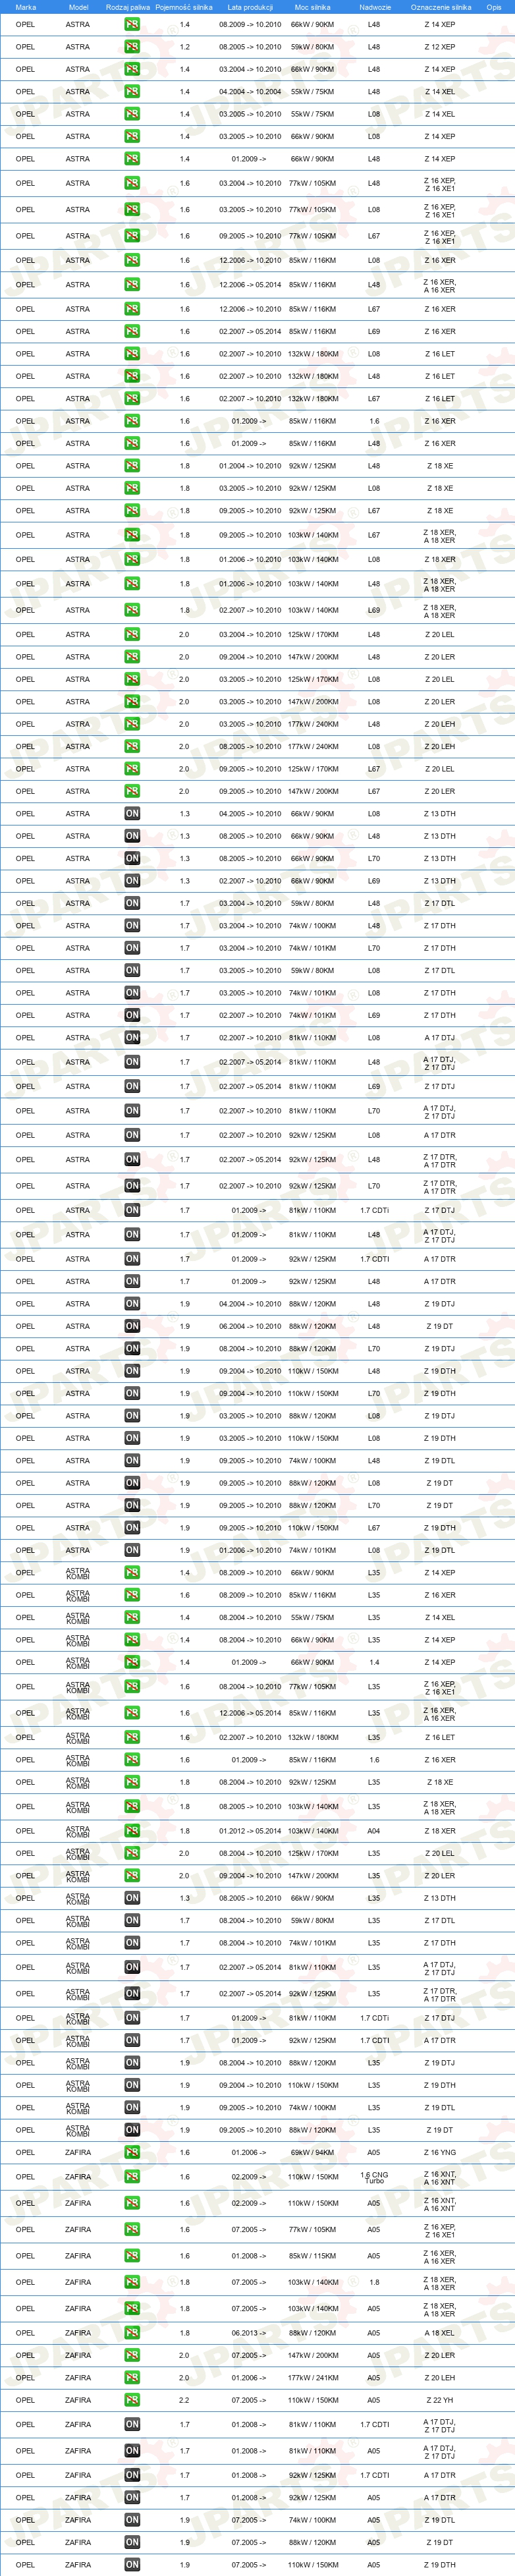Select the body code cell A04
This screenshot has width=515, height=2576.
[x=374, y=1831]
